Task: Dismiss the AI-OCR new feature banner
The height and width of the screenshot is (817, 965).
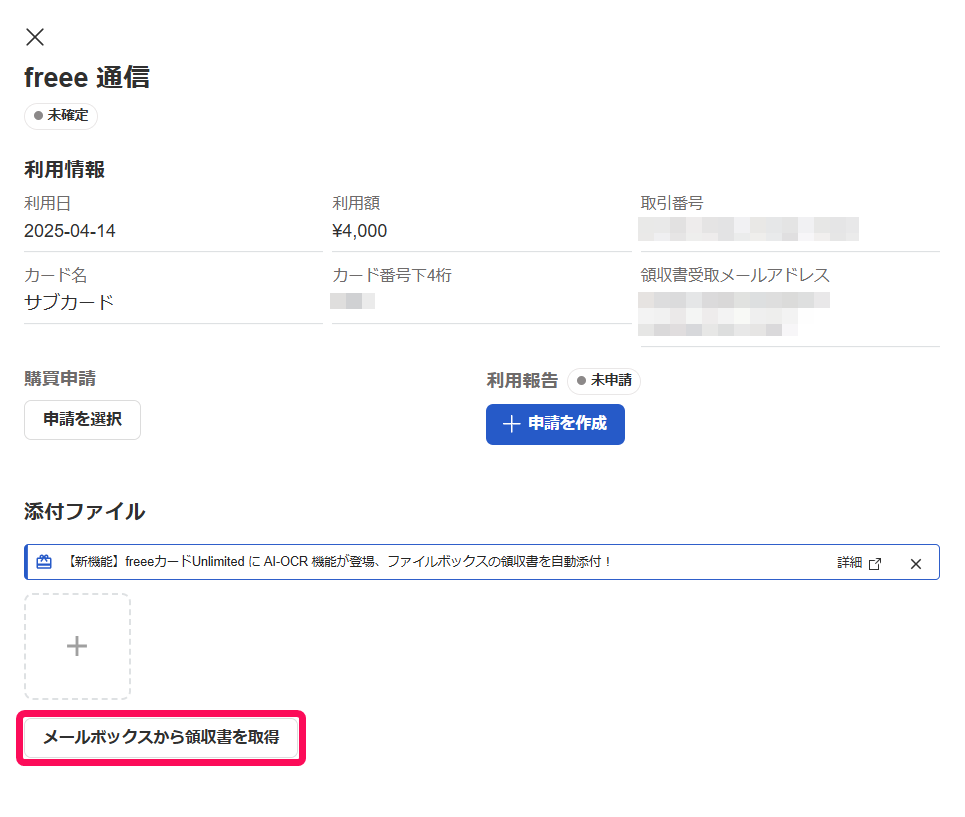Action: pos(916,564)
